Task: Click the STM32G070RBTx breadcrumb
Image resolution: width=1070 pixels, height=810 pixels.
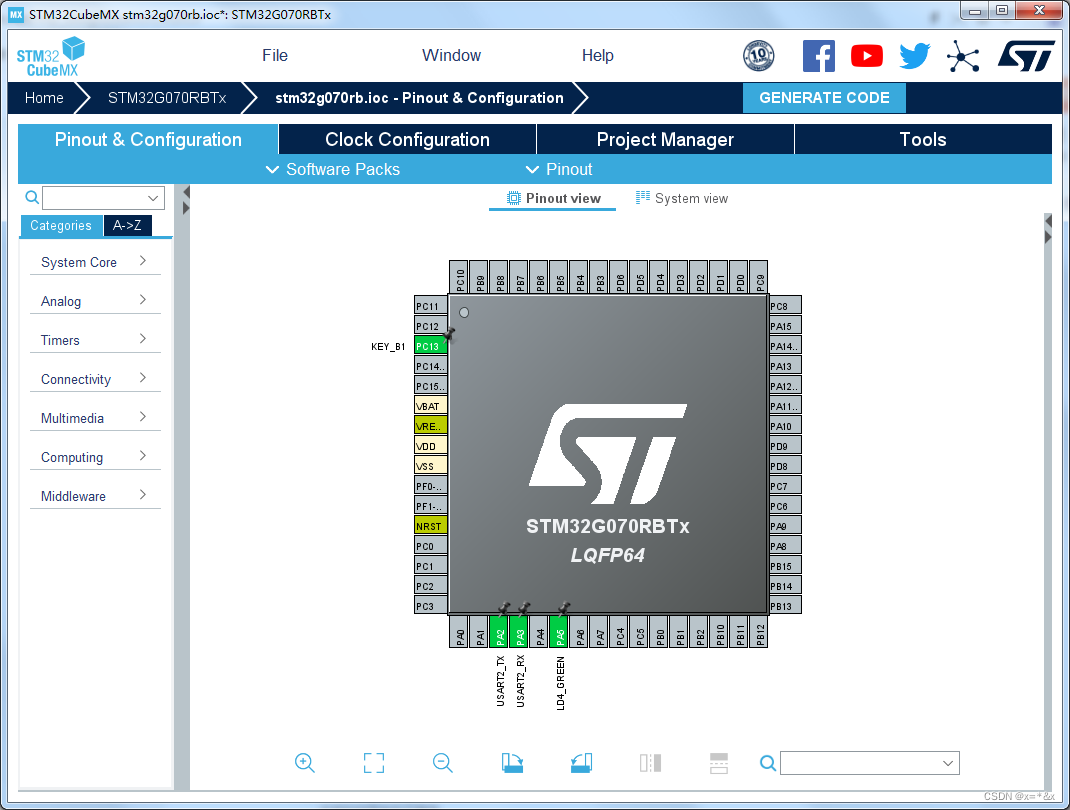Action: [167, 98]
